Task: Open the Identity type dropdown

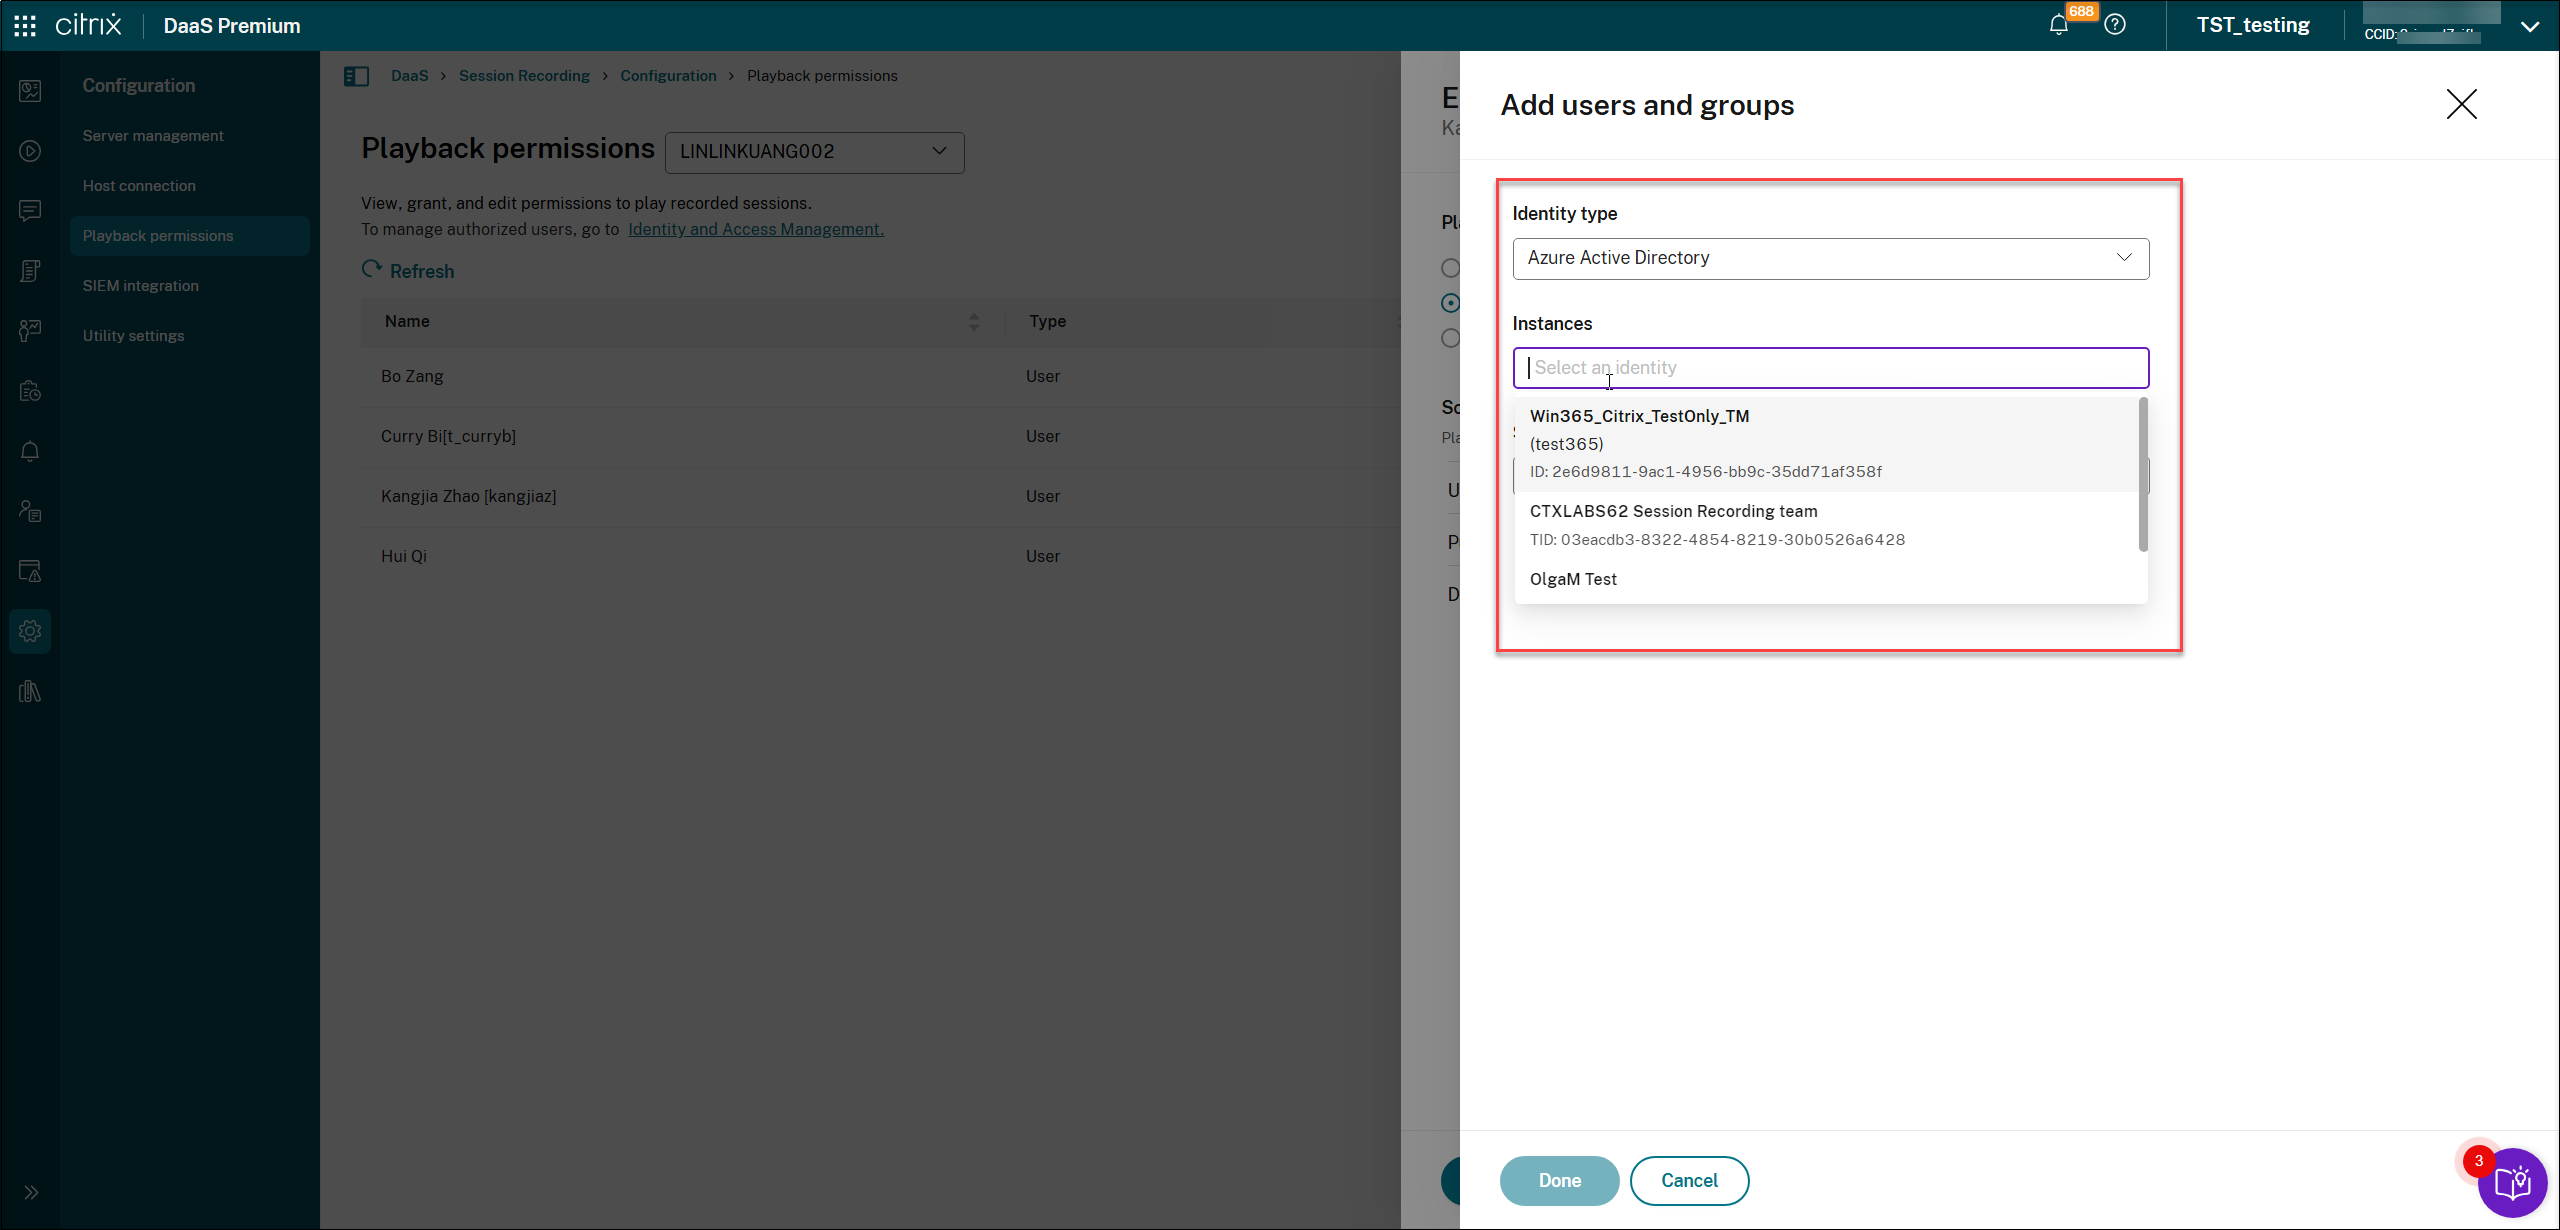Action: (1830, 258)
